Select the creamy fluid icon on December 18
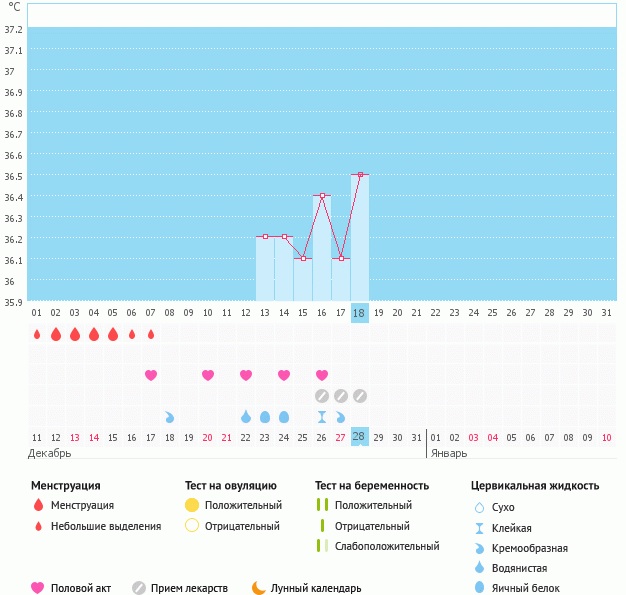 pyautogui.click(x=170, y=416)
